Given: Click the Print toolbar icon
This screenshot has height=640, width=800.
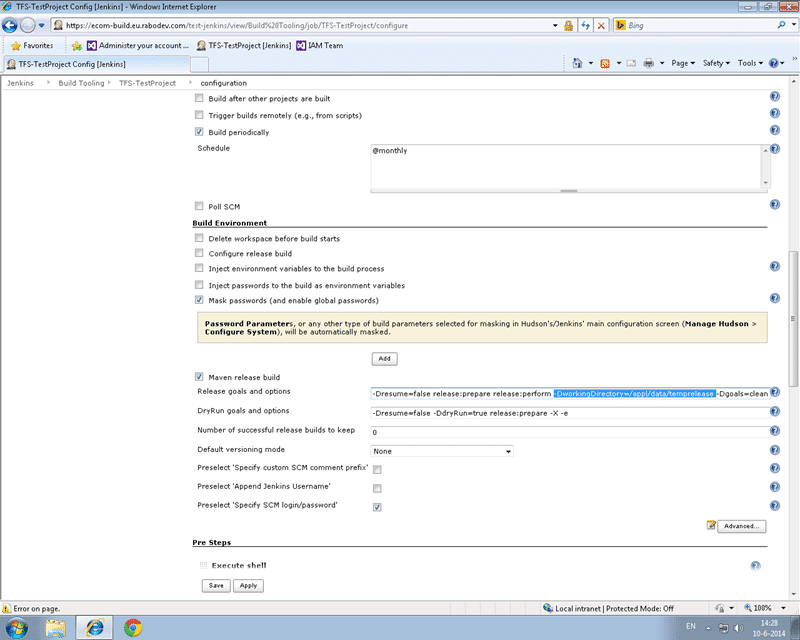Looking at the screenshot, I should [x=648, y=63].
